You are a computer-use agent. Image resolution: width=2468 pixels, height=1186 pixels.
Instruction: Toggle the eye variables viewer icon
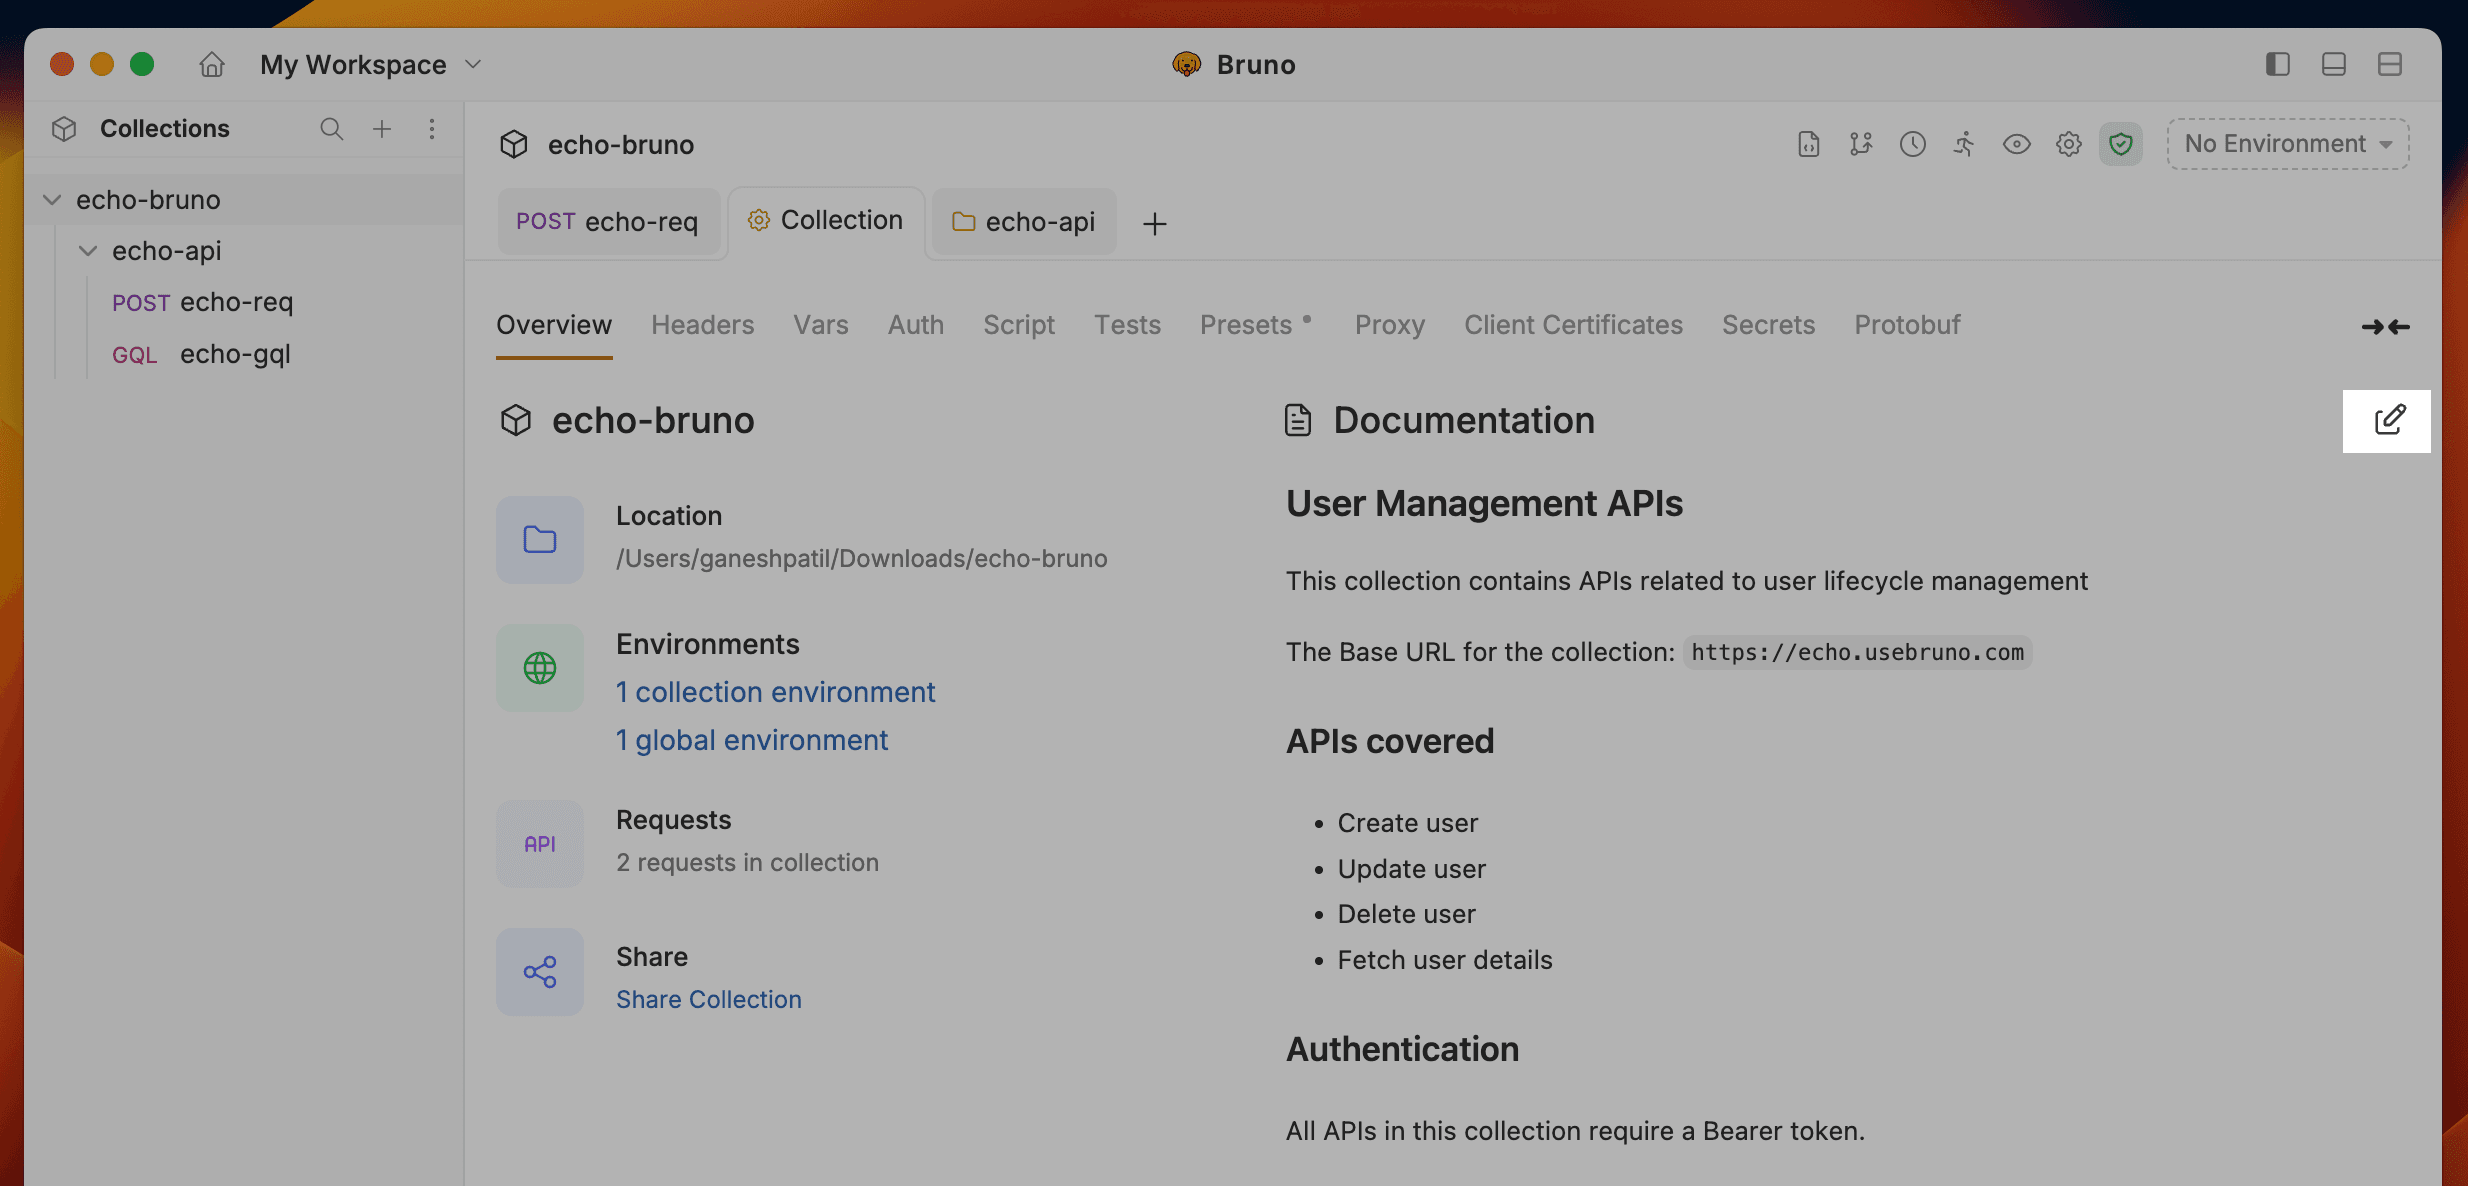point(2016,145)
